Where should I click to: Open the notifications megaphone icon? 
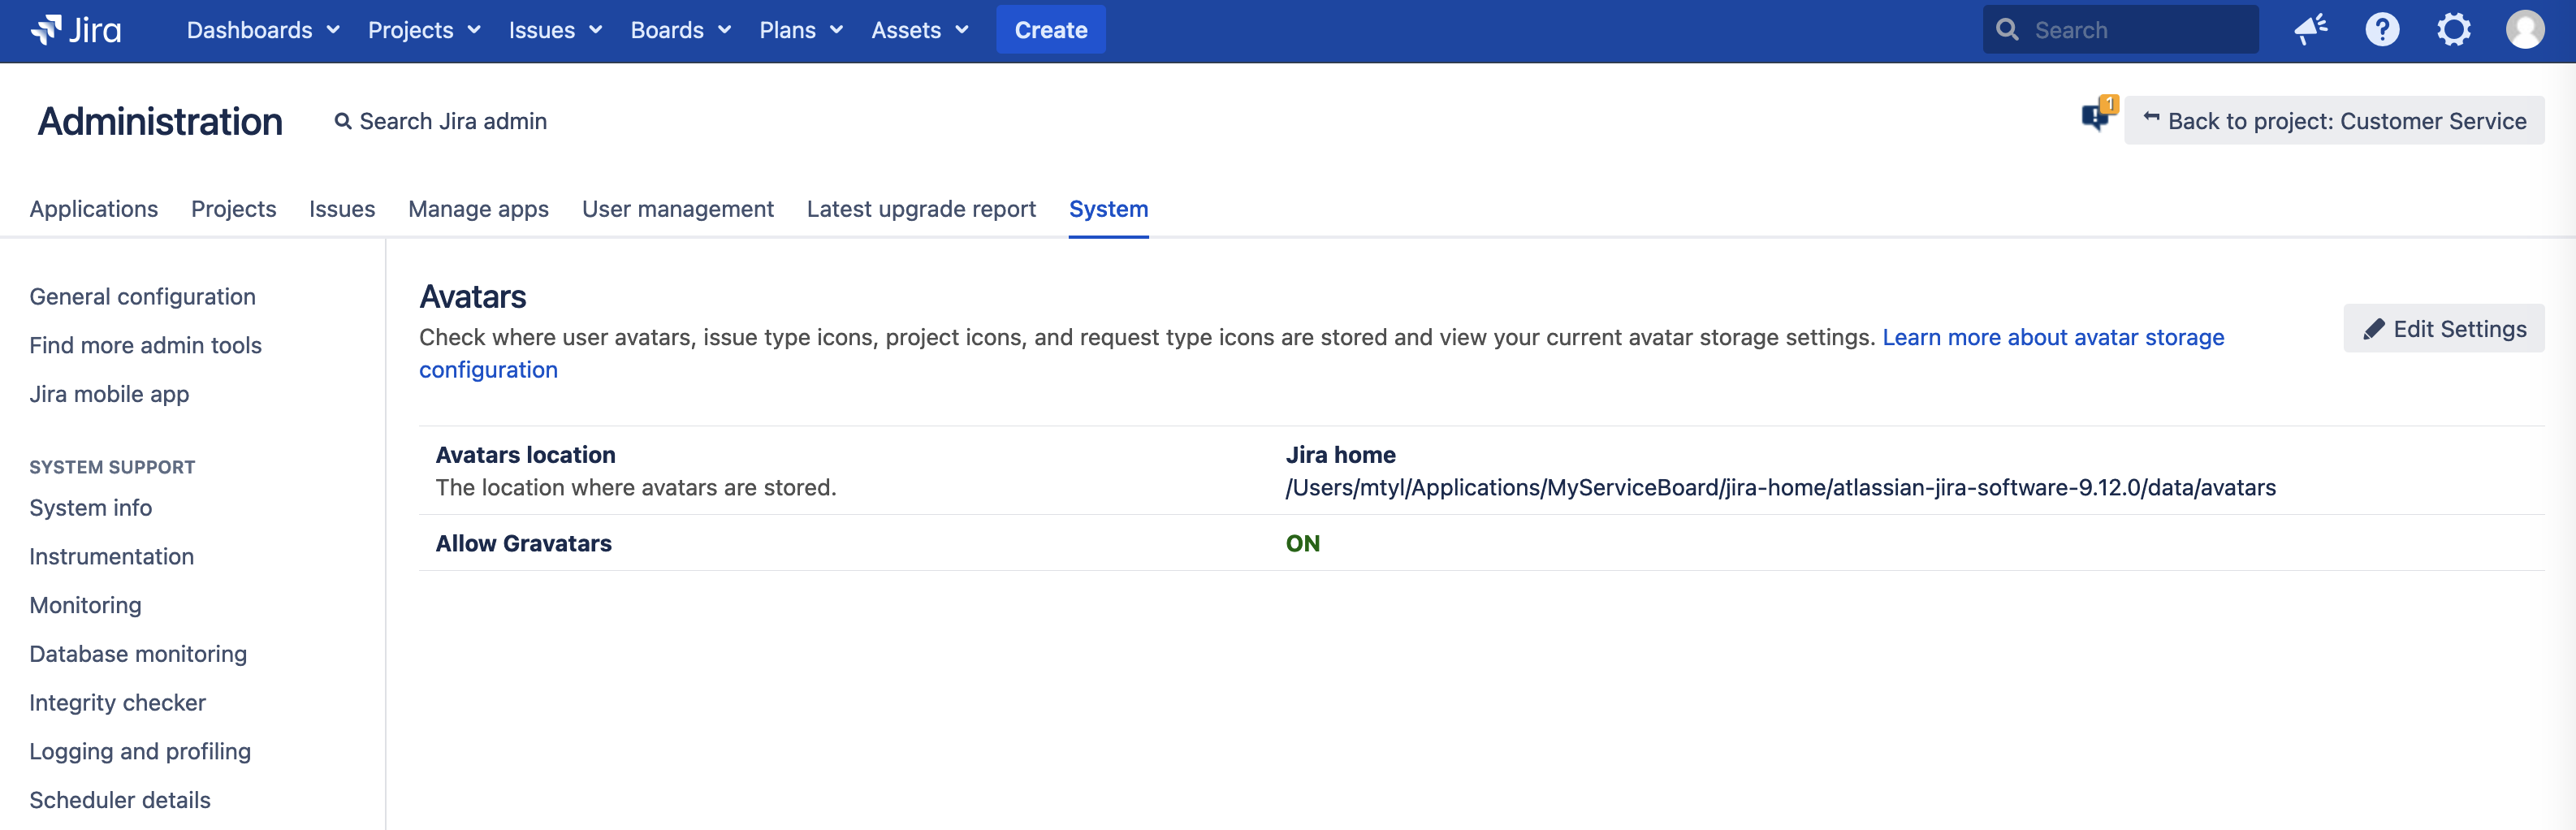tap(2311, 30)
